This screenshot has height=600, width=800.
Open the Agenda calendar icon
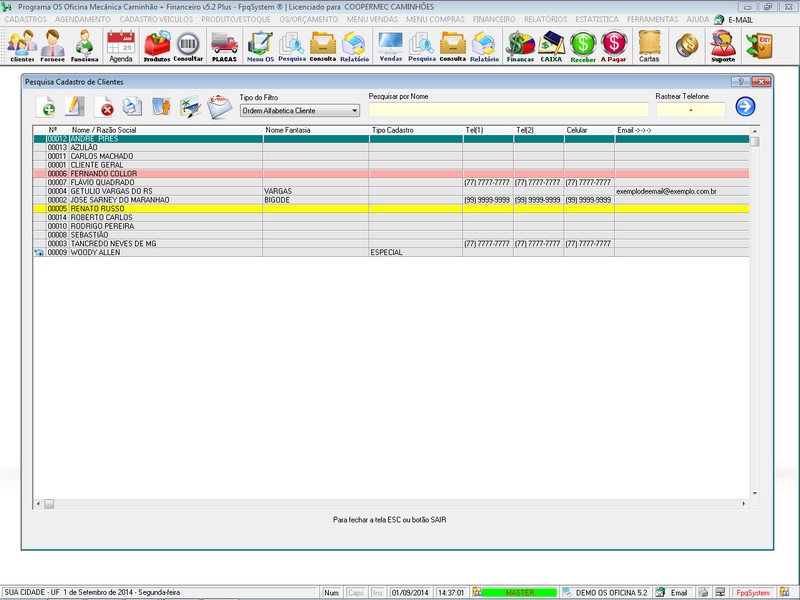121,46
